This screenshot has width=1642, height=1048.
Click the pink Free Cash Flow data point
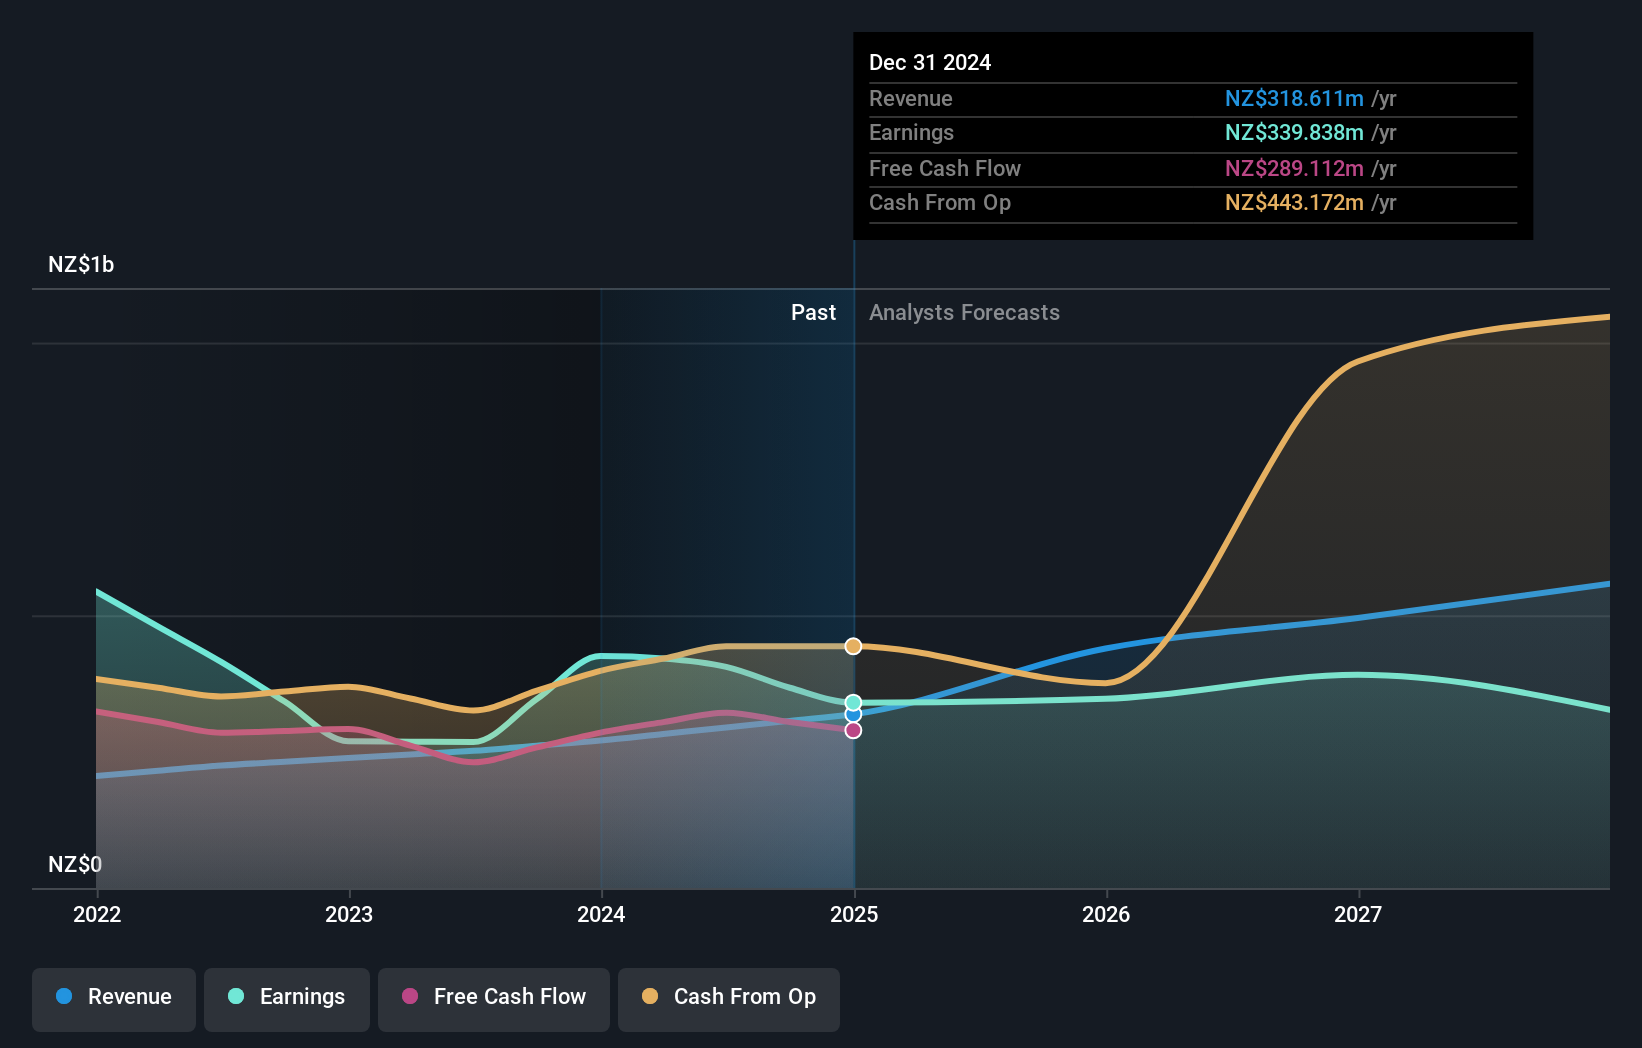[853, 730]
